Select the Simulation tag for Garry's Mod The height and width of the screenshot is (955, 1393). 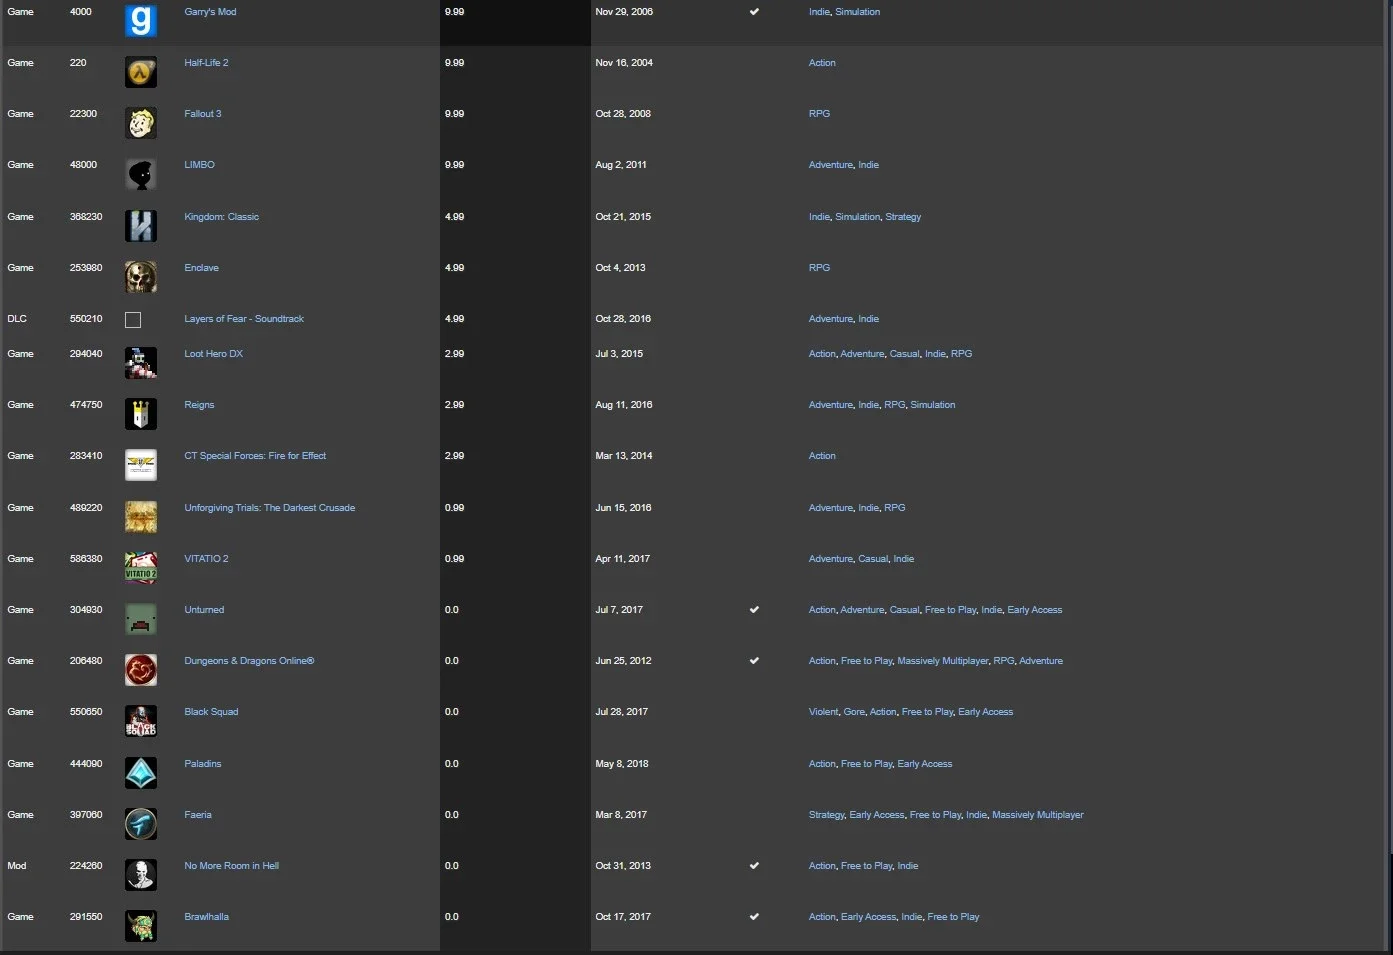[857, 12]
